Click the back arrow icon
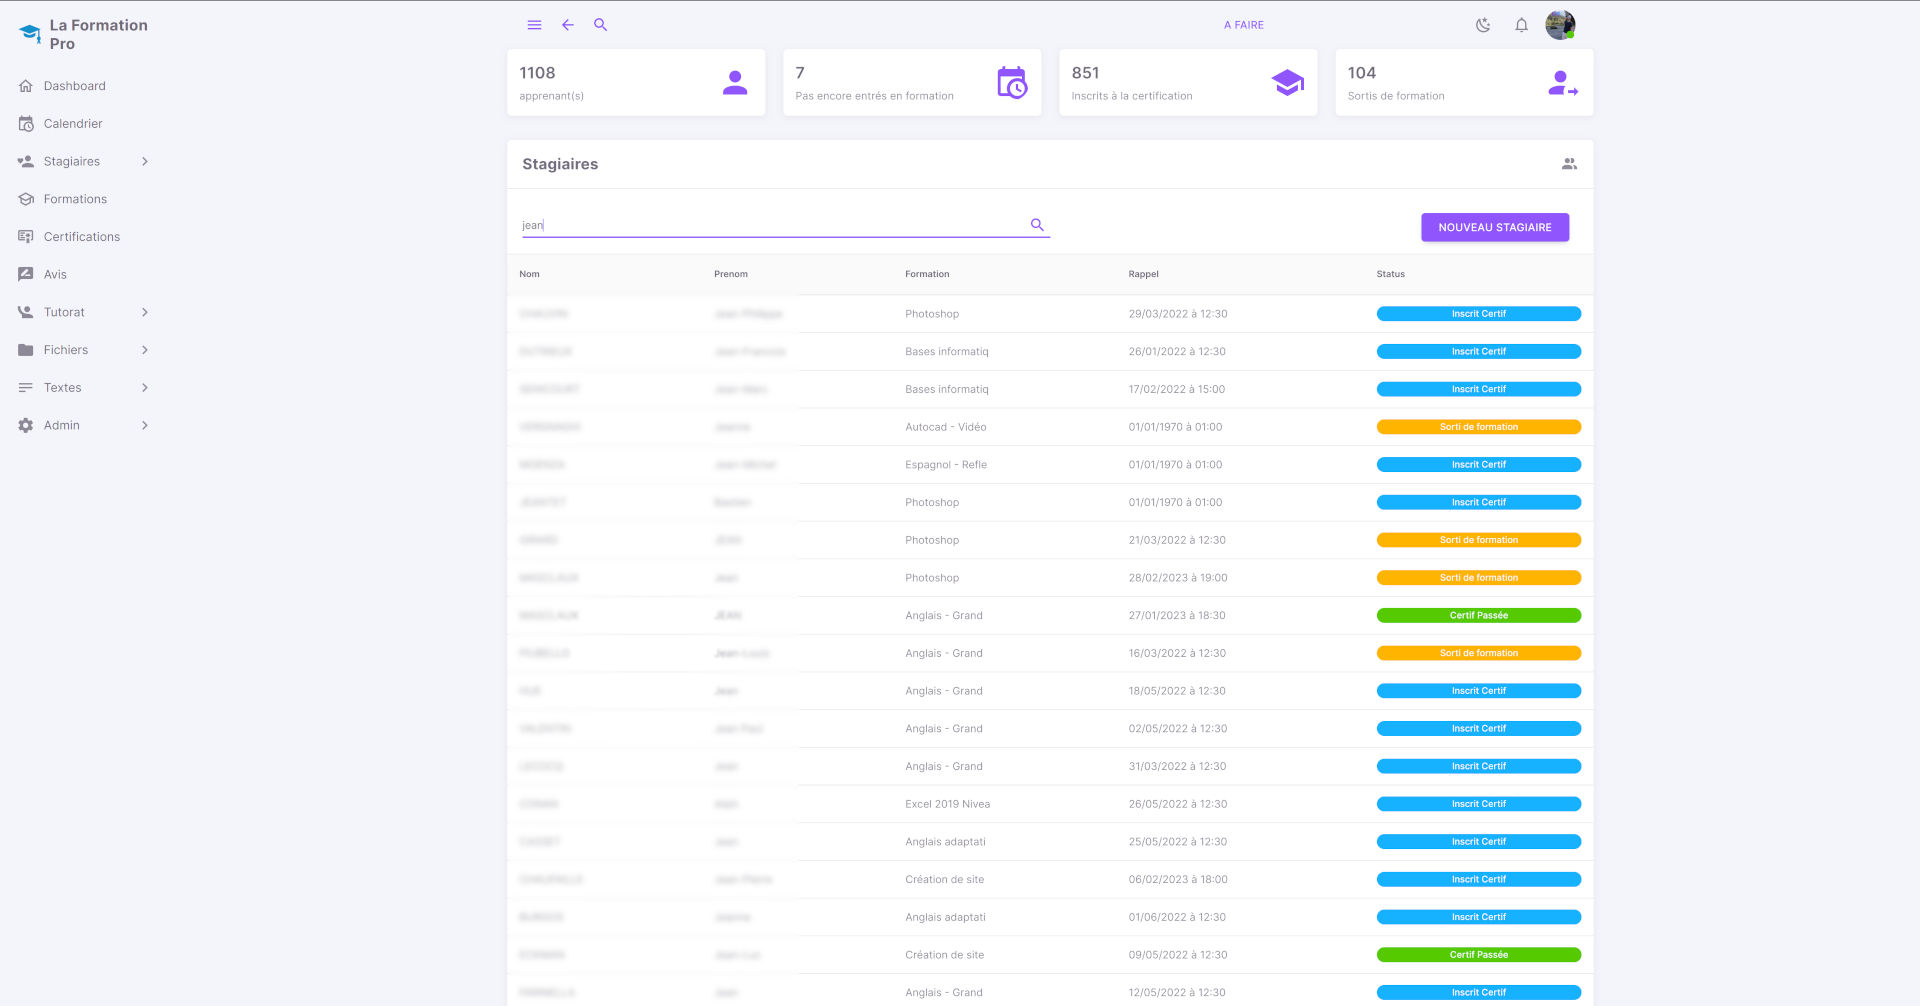The image size is (1920, 1006). coord(567,25)
